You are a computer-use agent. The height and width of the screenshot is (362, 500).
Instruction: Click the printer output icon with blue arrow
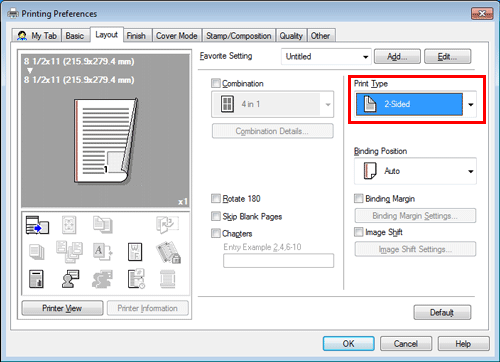tap(37, 225)
